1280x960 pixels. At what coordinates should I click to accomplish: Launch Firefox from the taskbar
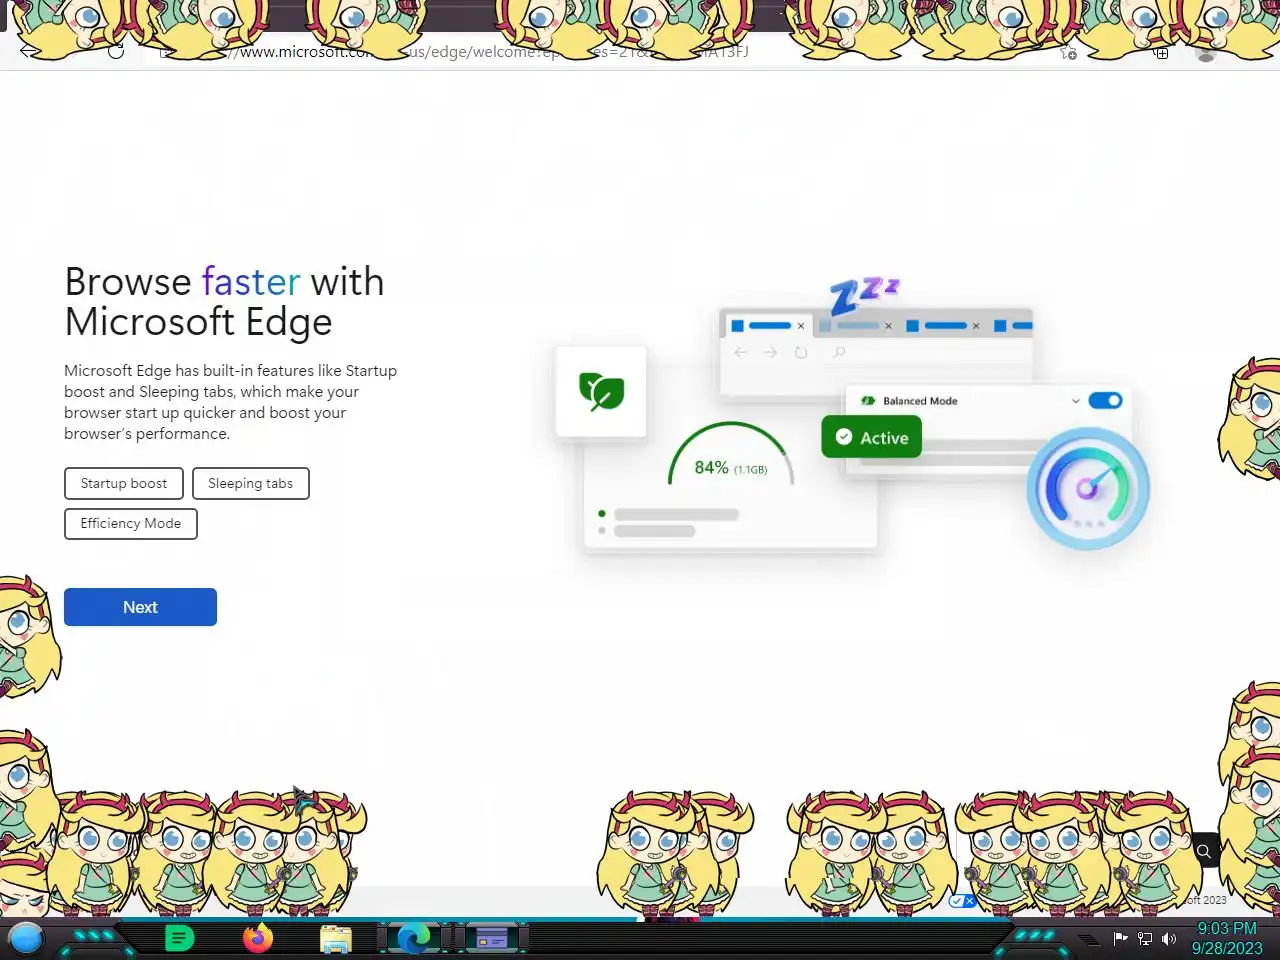click(258, 938)
